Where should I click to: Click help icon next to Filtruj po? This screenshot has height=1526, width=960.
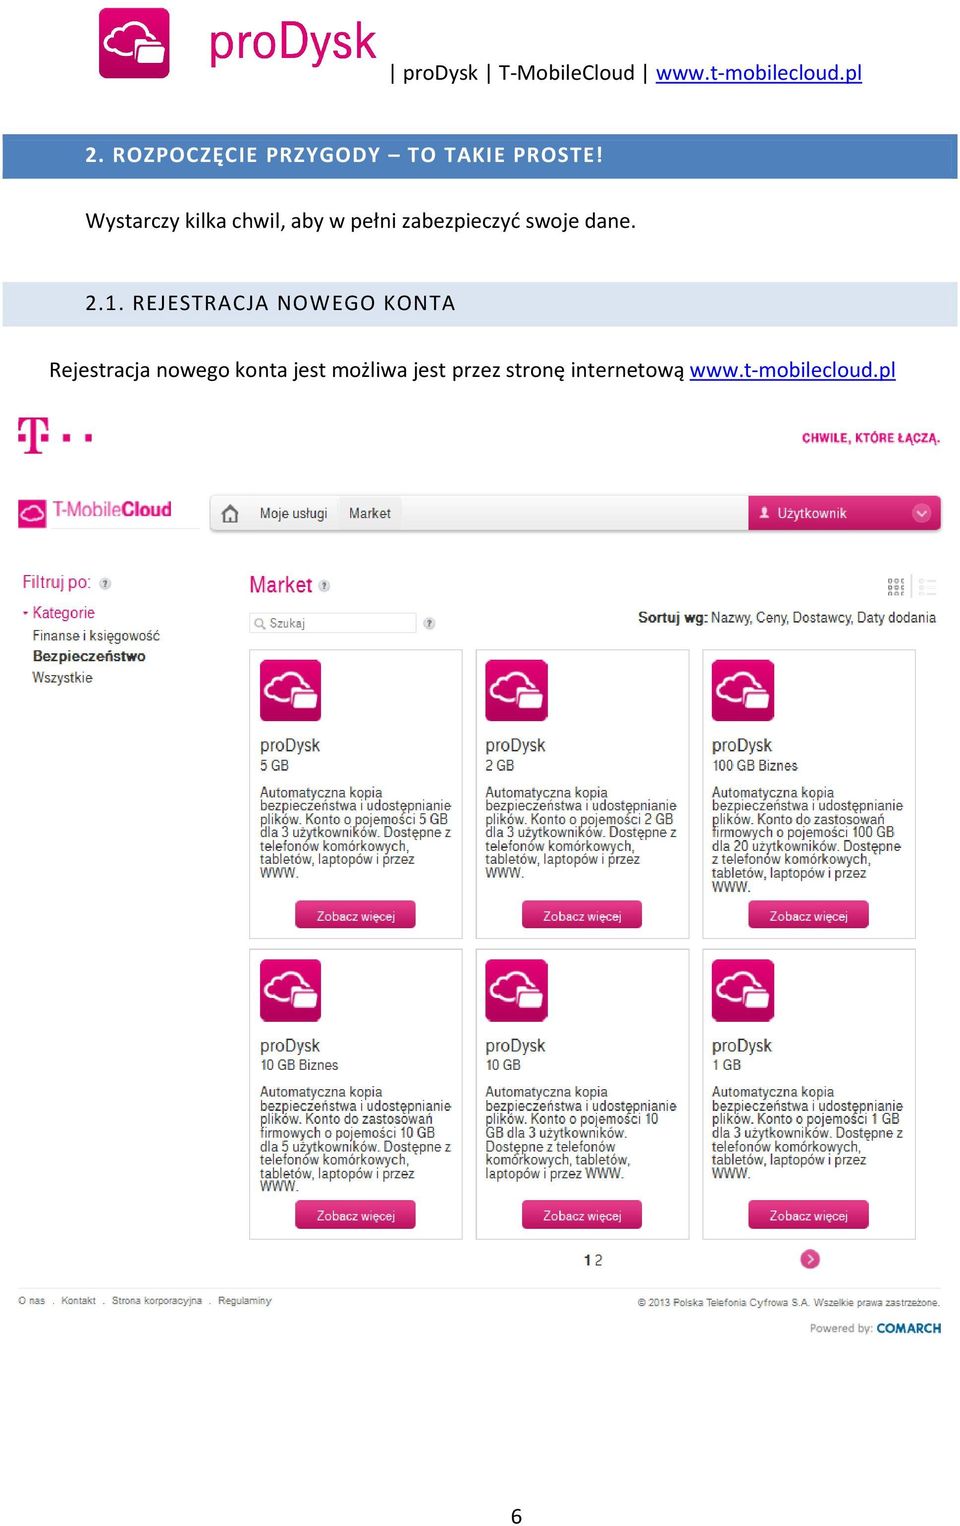(x=105, y=584)
